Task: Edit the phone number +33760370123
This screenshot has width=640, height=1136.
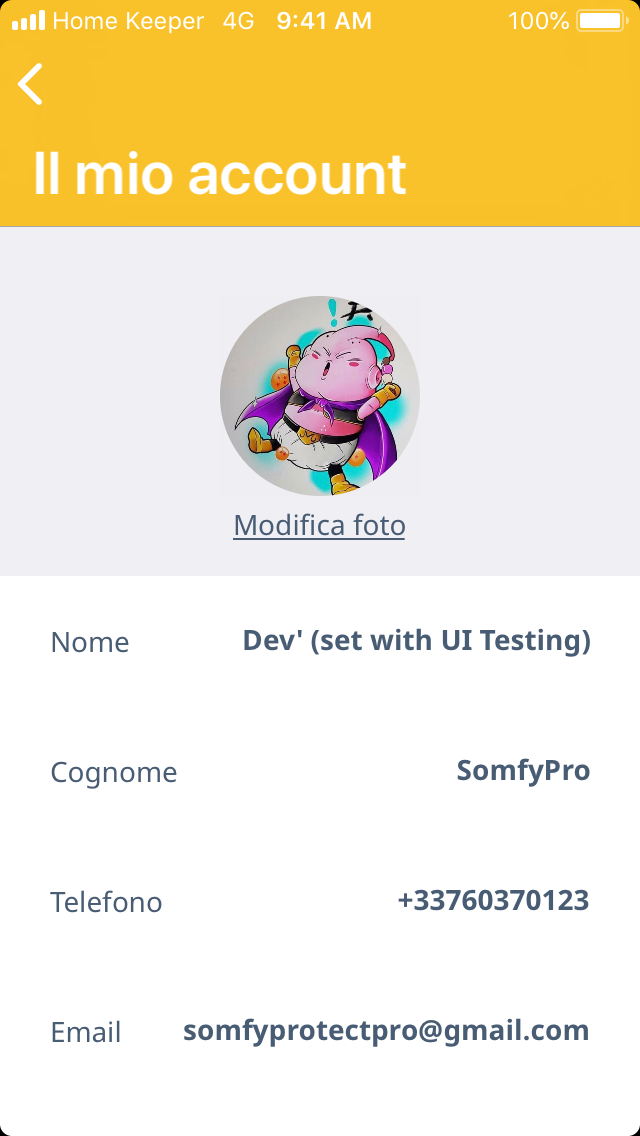Action: point(493,901)
